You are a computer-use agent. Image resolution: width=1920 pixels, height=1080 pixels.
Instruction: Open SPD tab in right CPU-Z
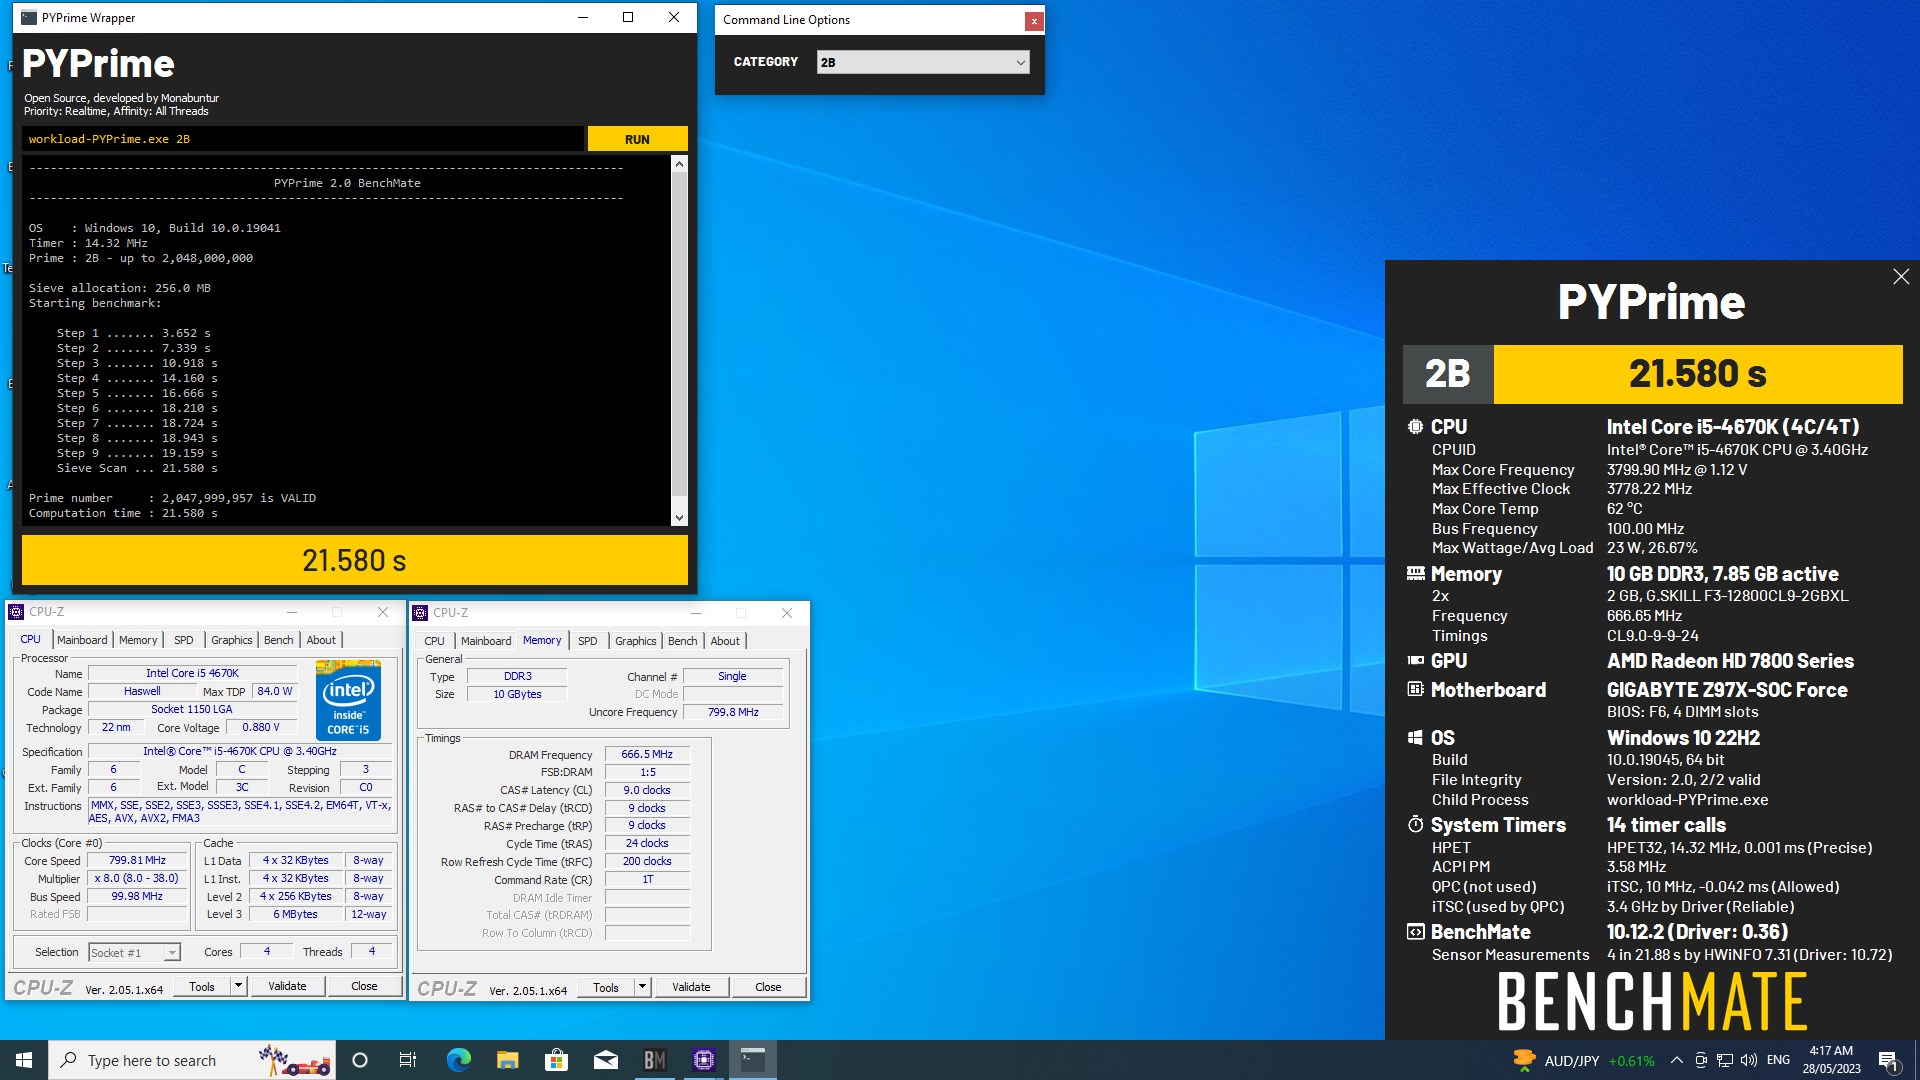(x=588, y=641)
